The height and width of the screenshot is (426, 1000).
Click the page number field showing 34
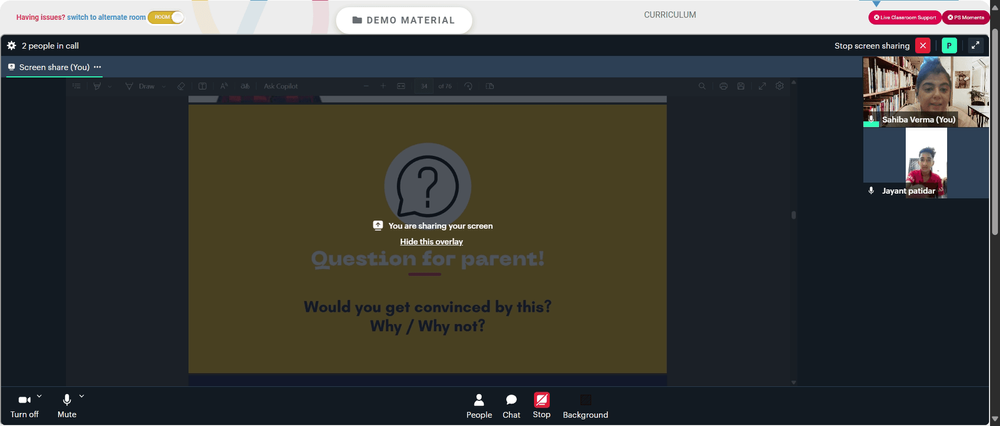click(x=424, y=86)
